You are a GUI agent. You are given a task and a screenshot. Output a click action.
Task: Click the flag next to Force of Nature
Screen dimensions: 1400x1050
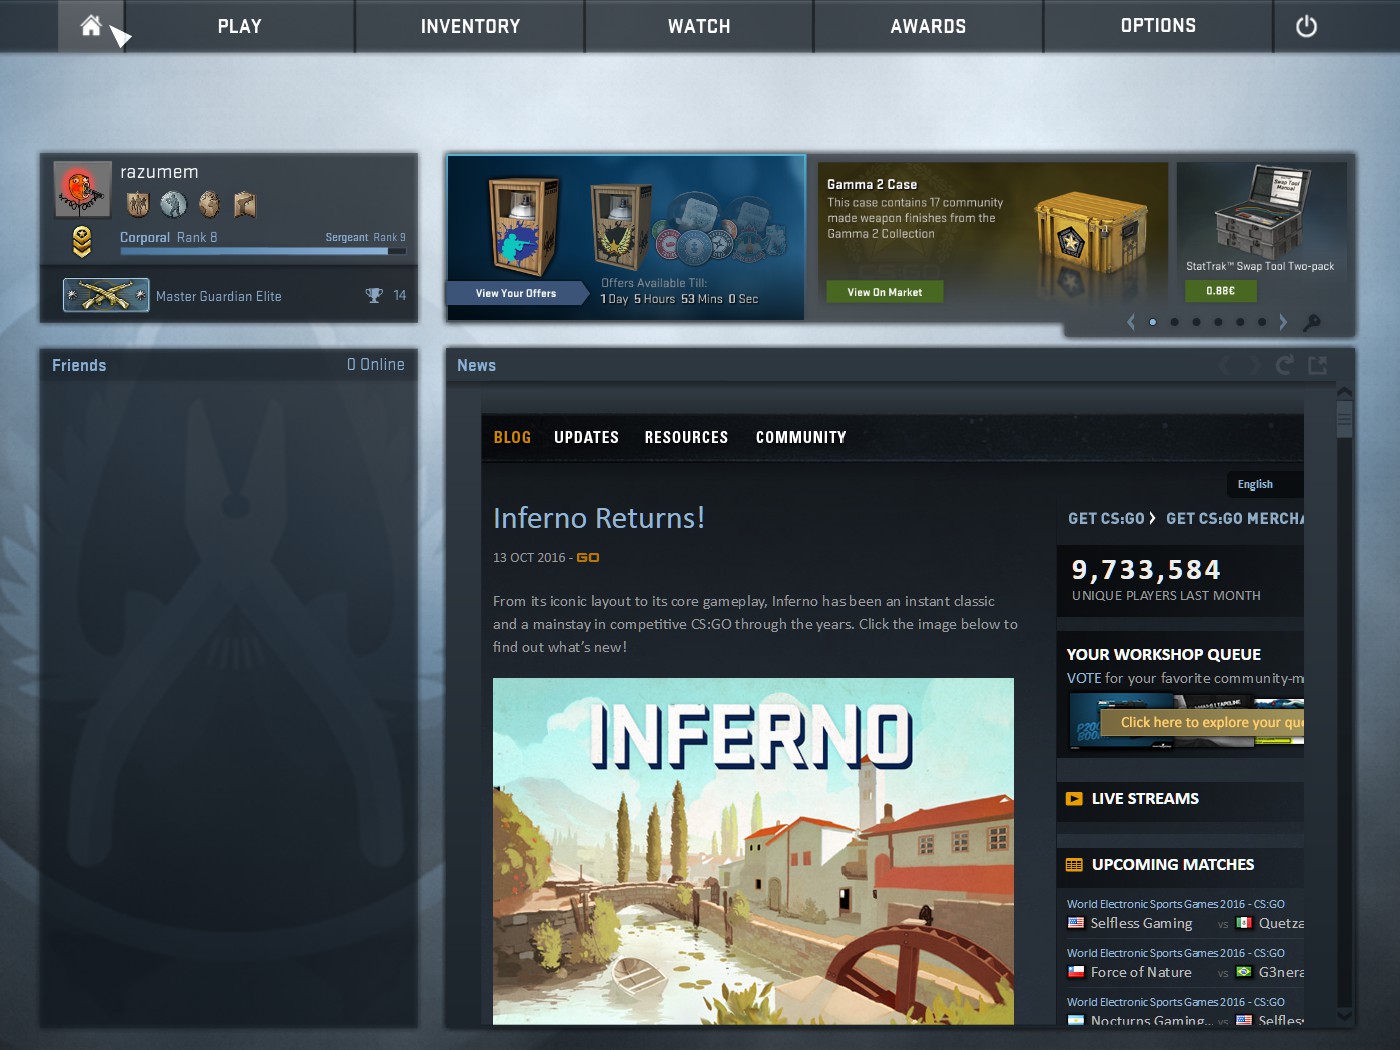1076,972
